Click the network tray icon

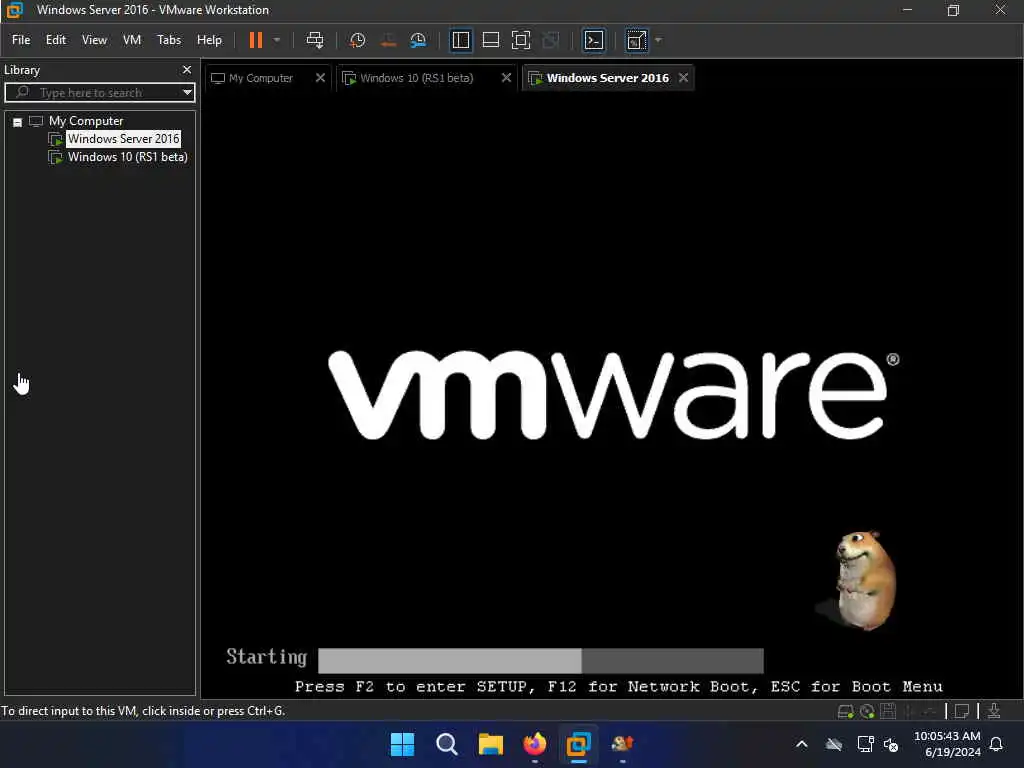(865, 744)
